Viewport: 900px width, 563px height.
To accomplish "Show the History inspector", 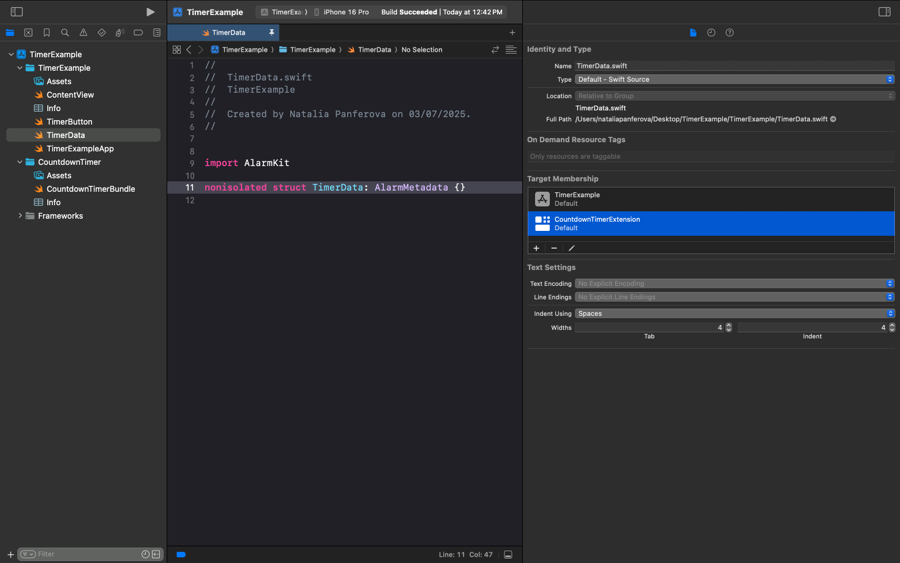I will click(x=711, y=33).
